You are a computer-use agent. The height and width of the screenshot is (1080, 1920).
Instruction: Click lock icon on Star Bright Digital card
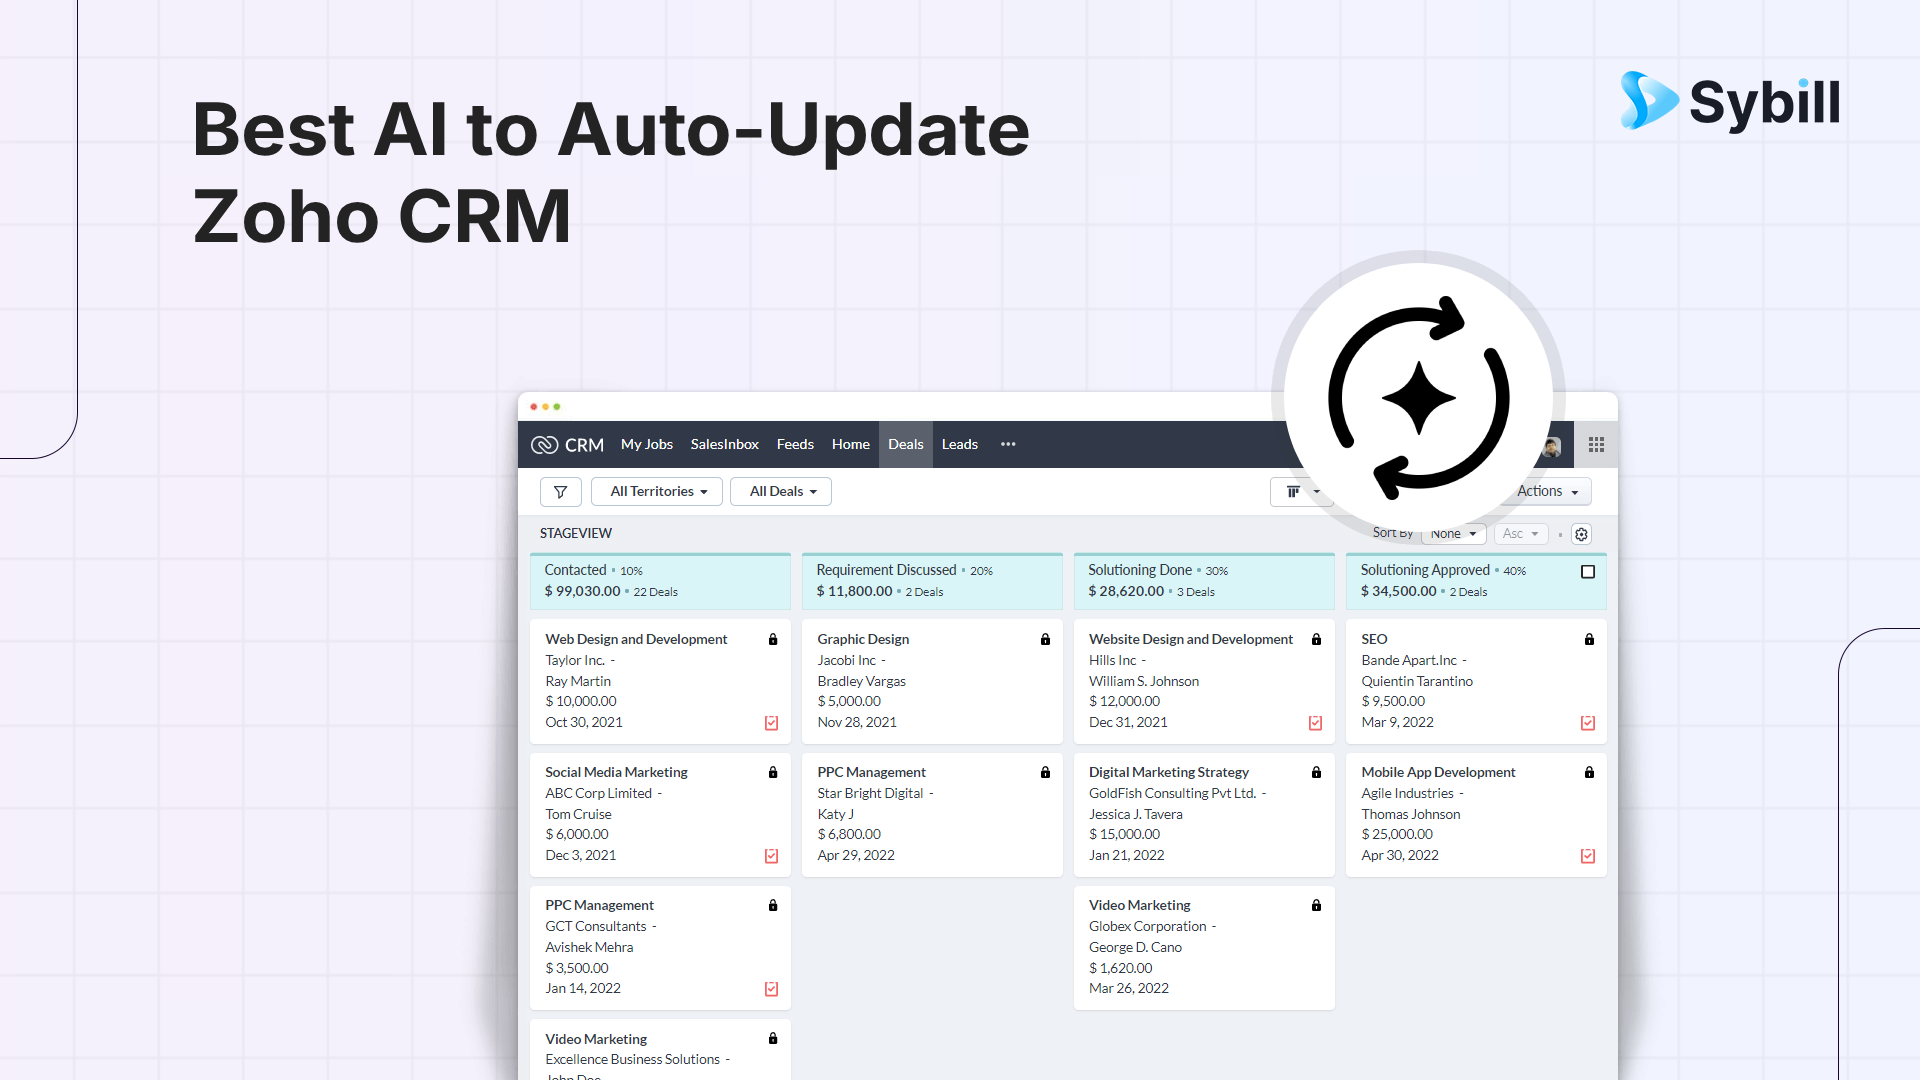coord(1045,773)
